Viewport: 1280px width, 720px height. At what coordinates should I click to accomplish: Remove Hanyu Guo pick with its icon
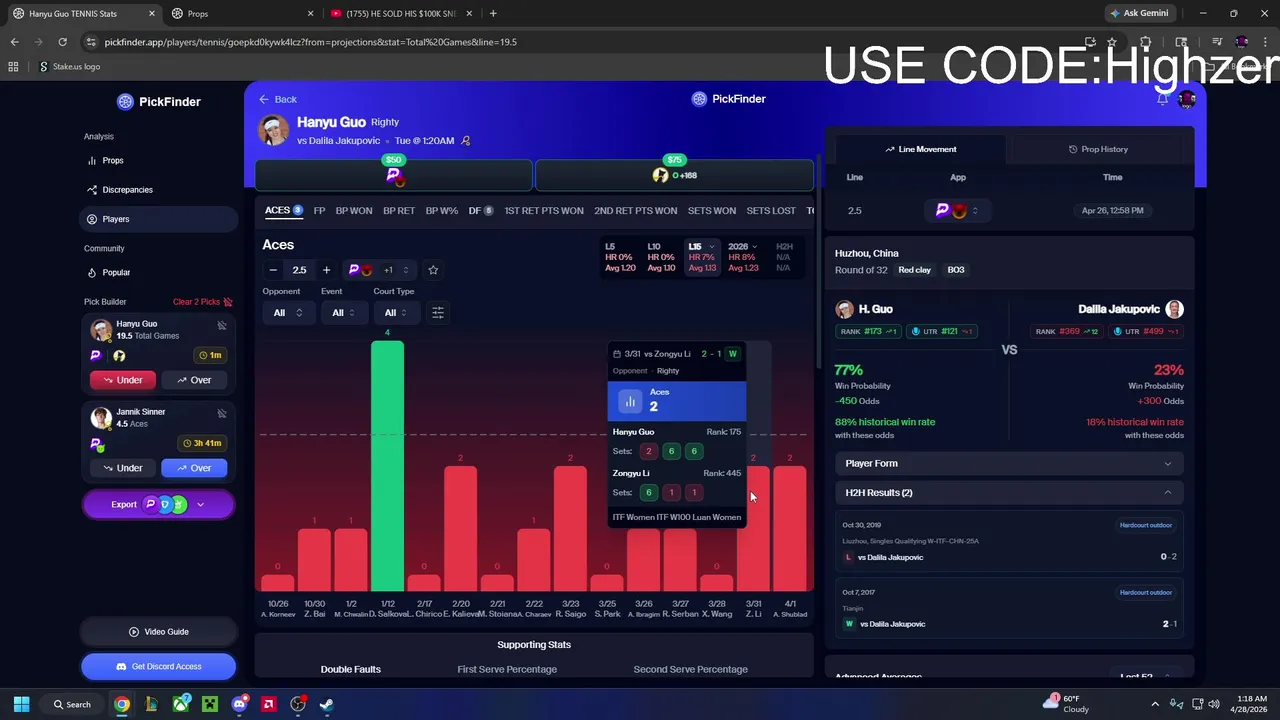tap(222, 325)
